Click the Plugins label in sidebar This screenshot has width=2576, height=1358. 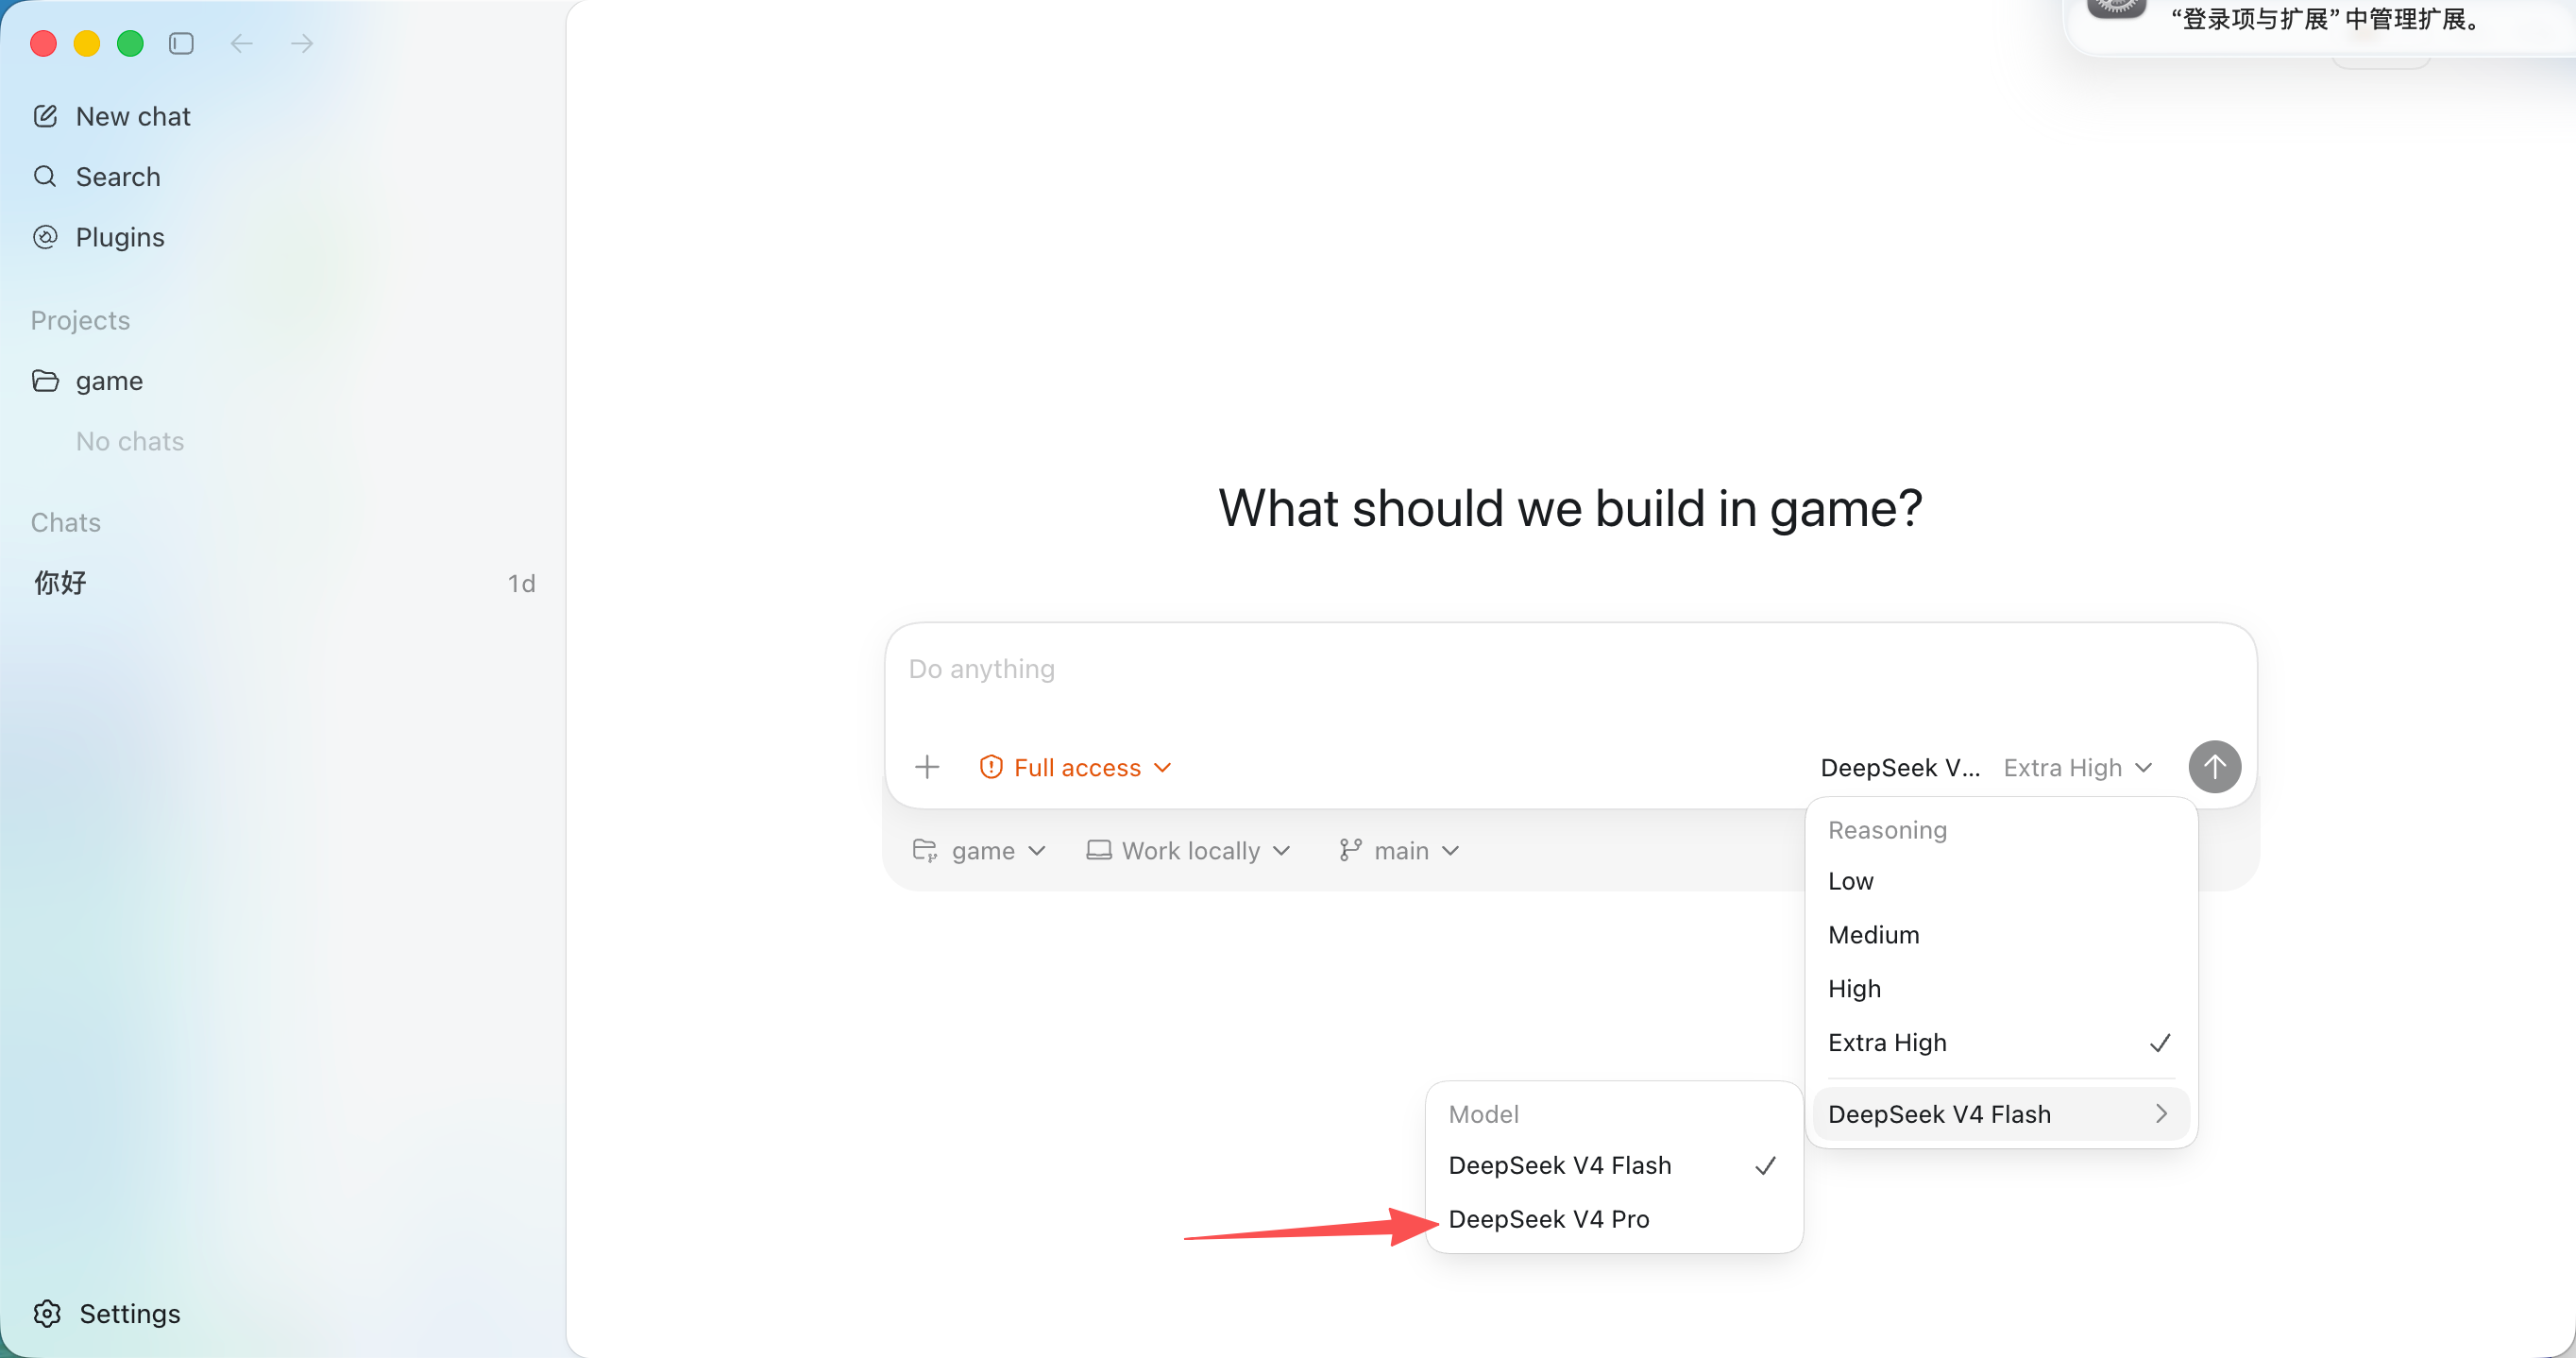(120, 237)
